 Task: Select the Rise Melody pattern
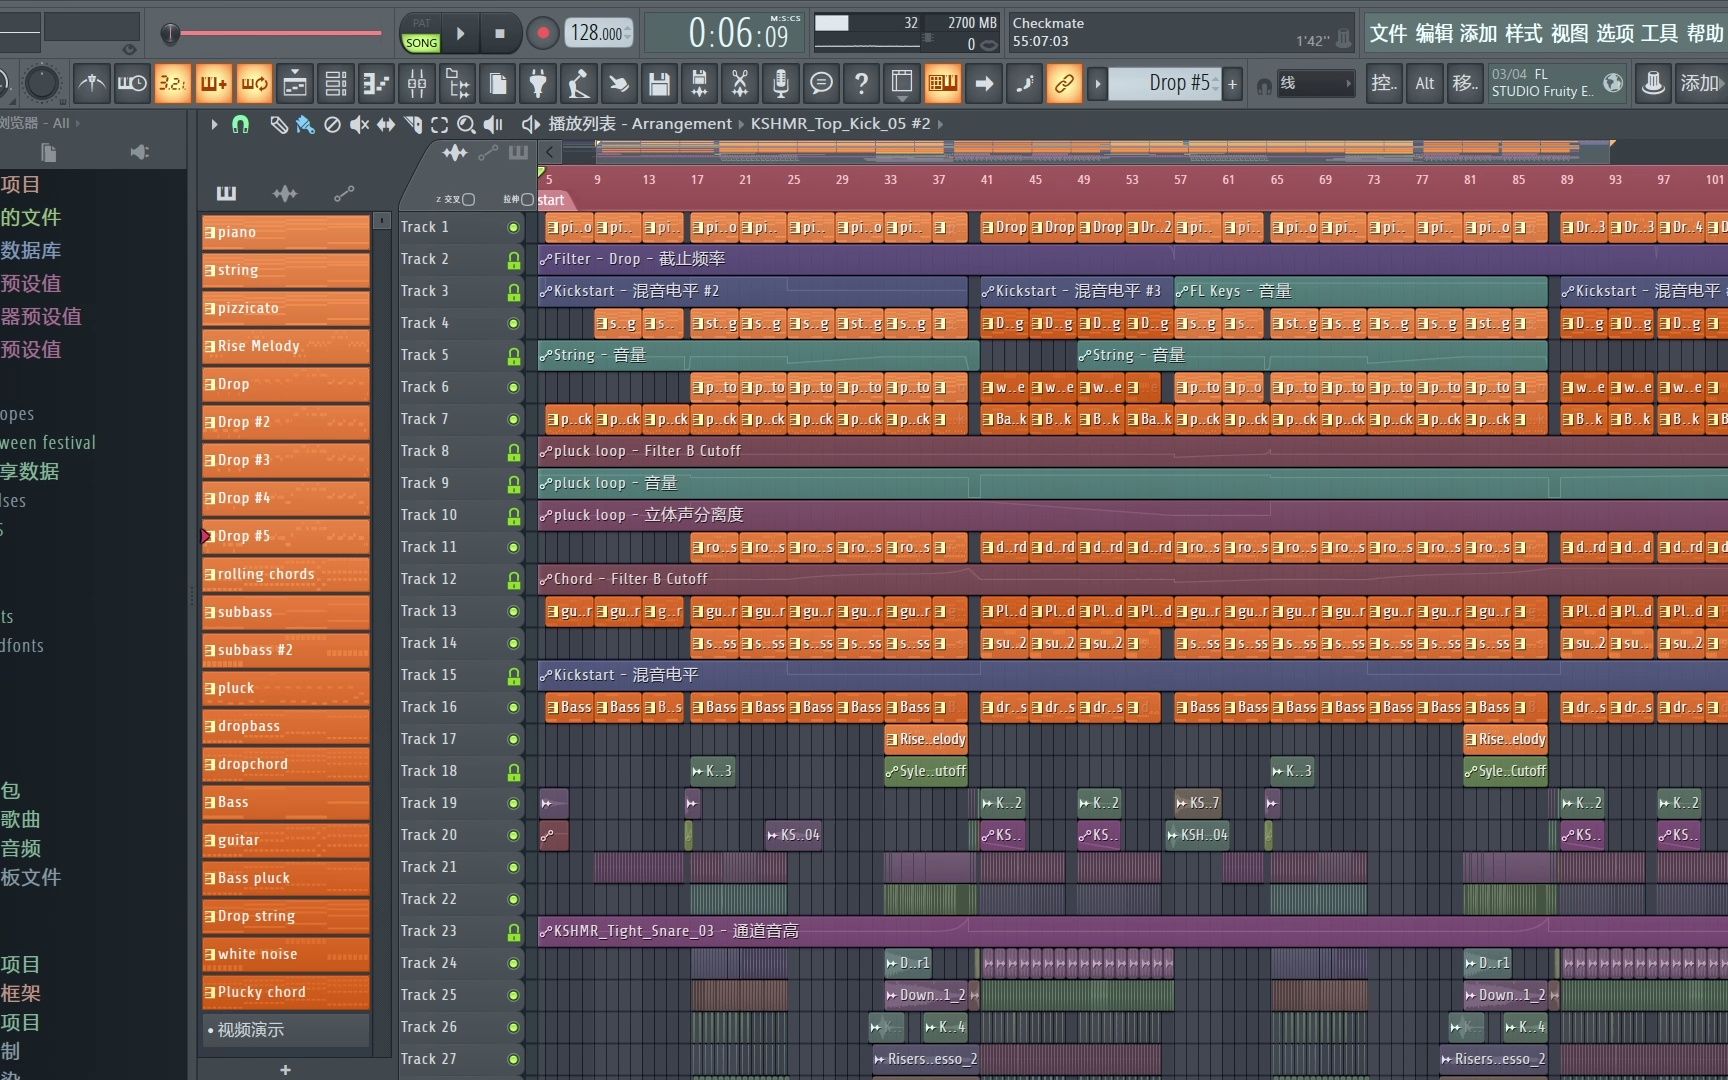(286, 346)
